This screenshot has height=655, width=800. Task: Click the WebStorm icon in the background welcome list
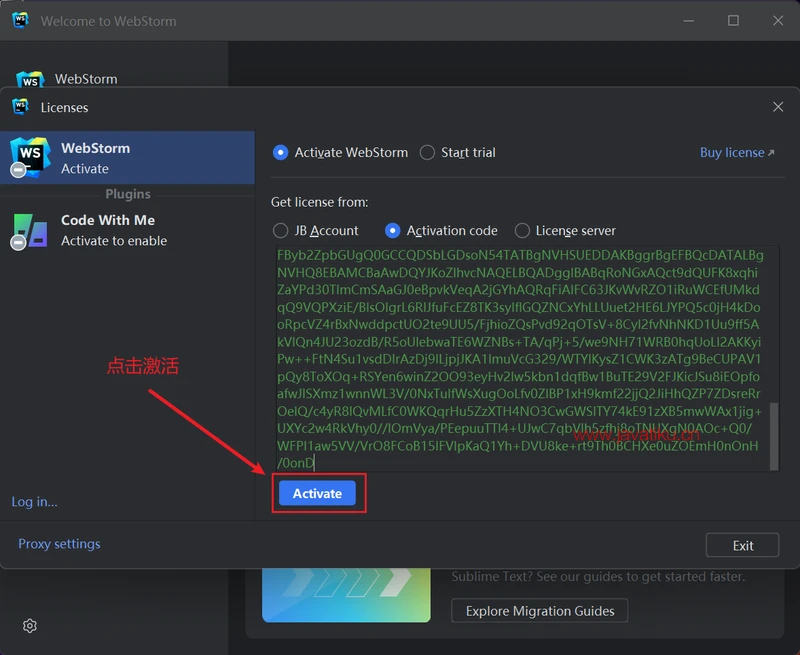pyautogui.click(x=31, y=78)
